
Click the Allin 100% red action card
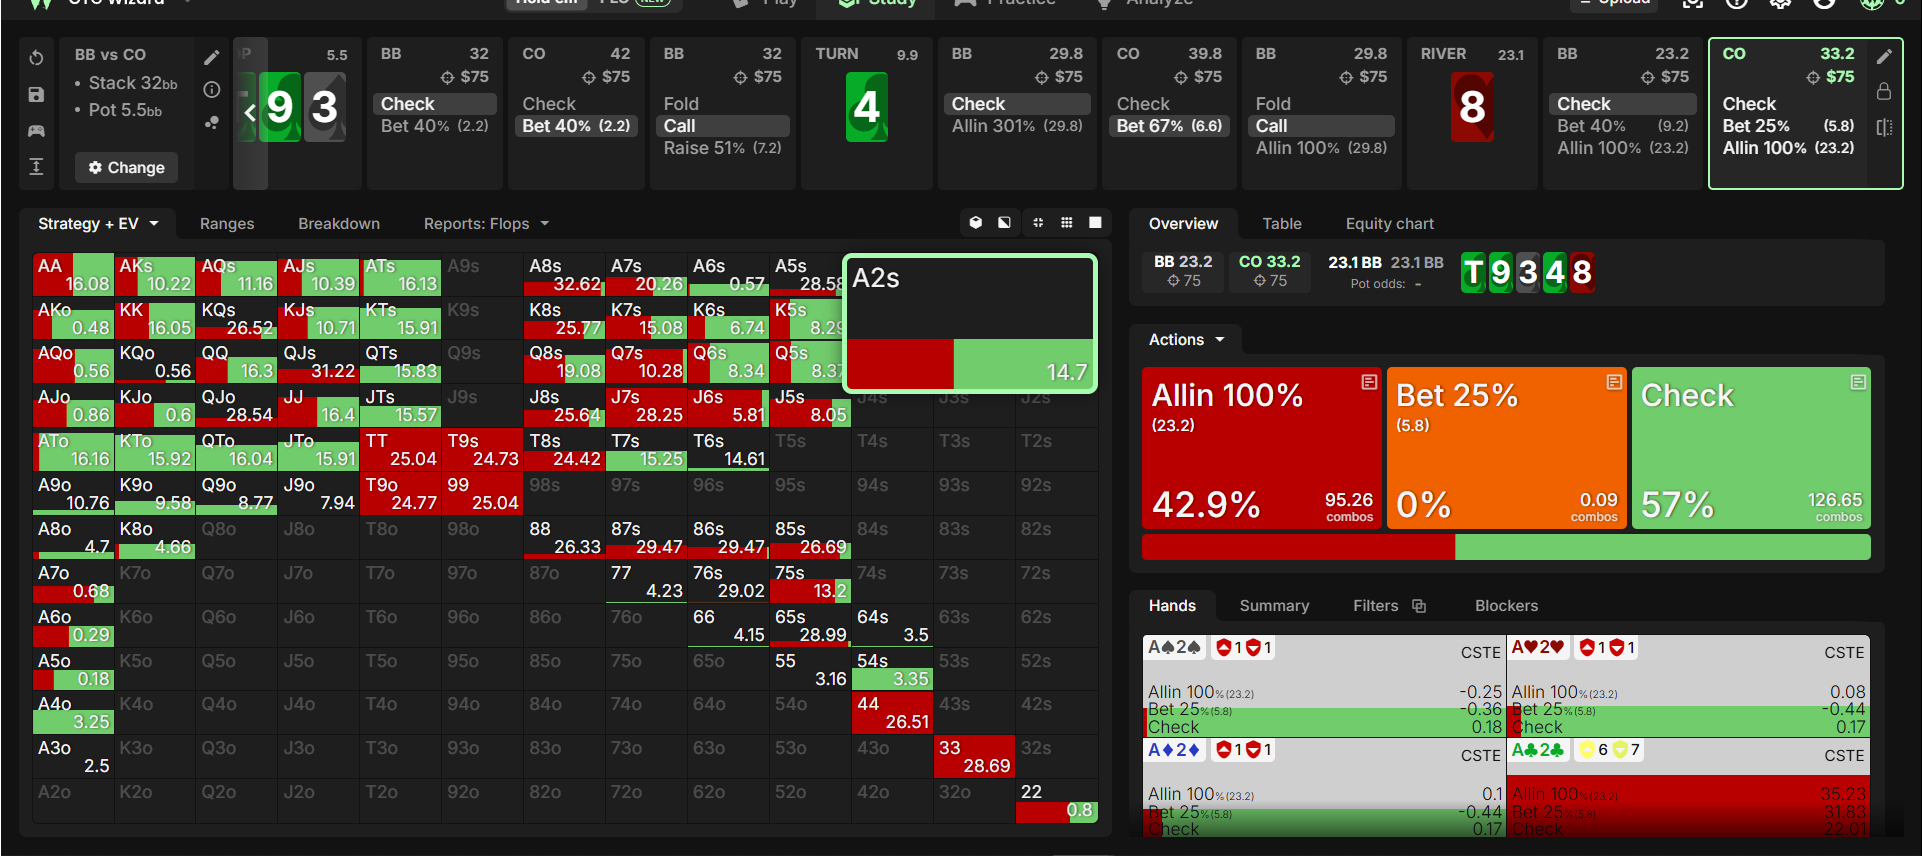tap(1262, 448)
